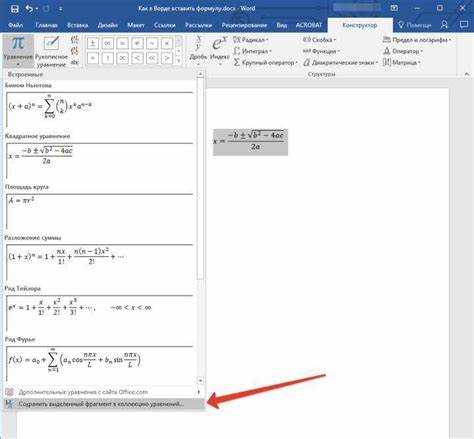Choose the Квадратное уравнение built-in equation
This screenshot has height=439, width=474.
pos(100,160)
